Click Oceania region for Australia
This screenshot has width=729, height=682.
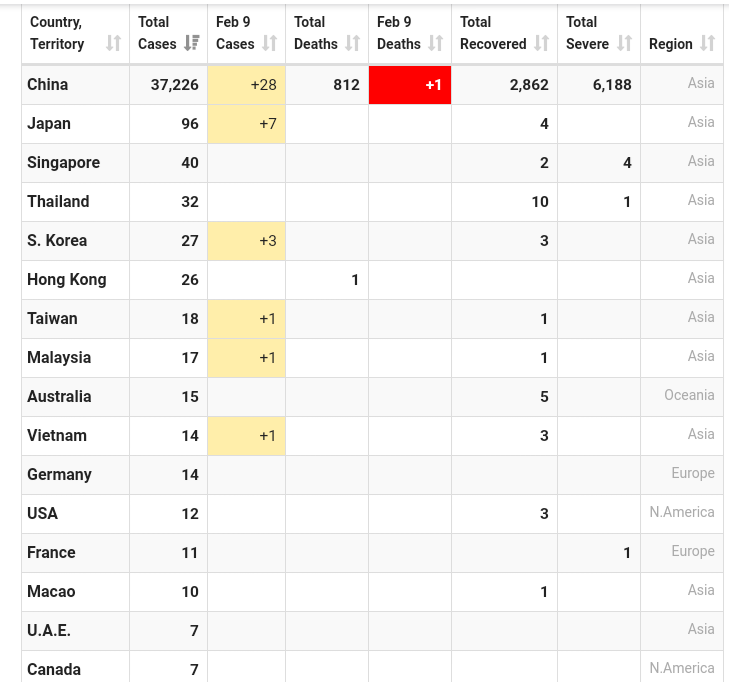coord(689,395)
